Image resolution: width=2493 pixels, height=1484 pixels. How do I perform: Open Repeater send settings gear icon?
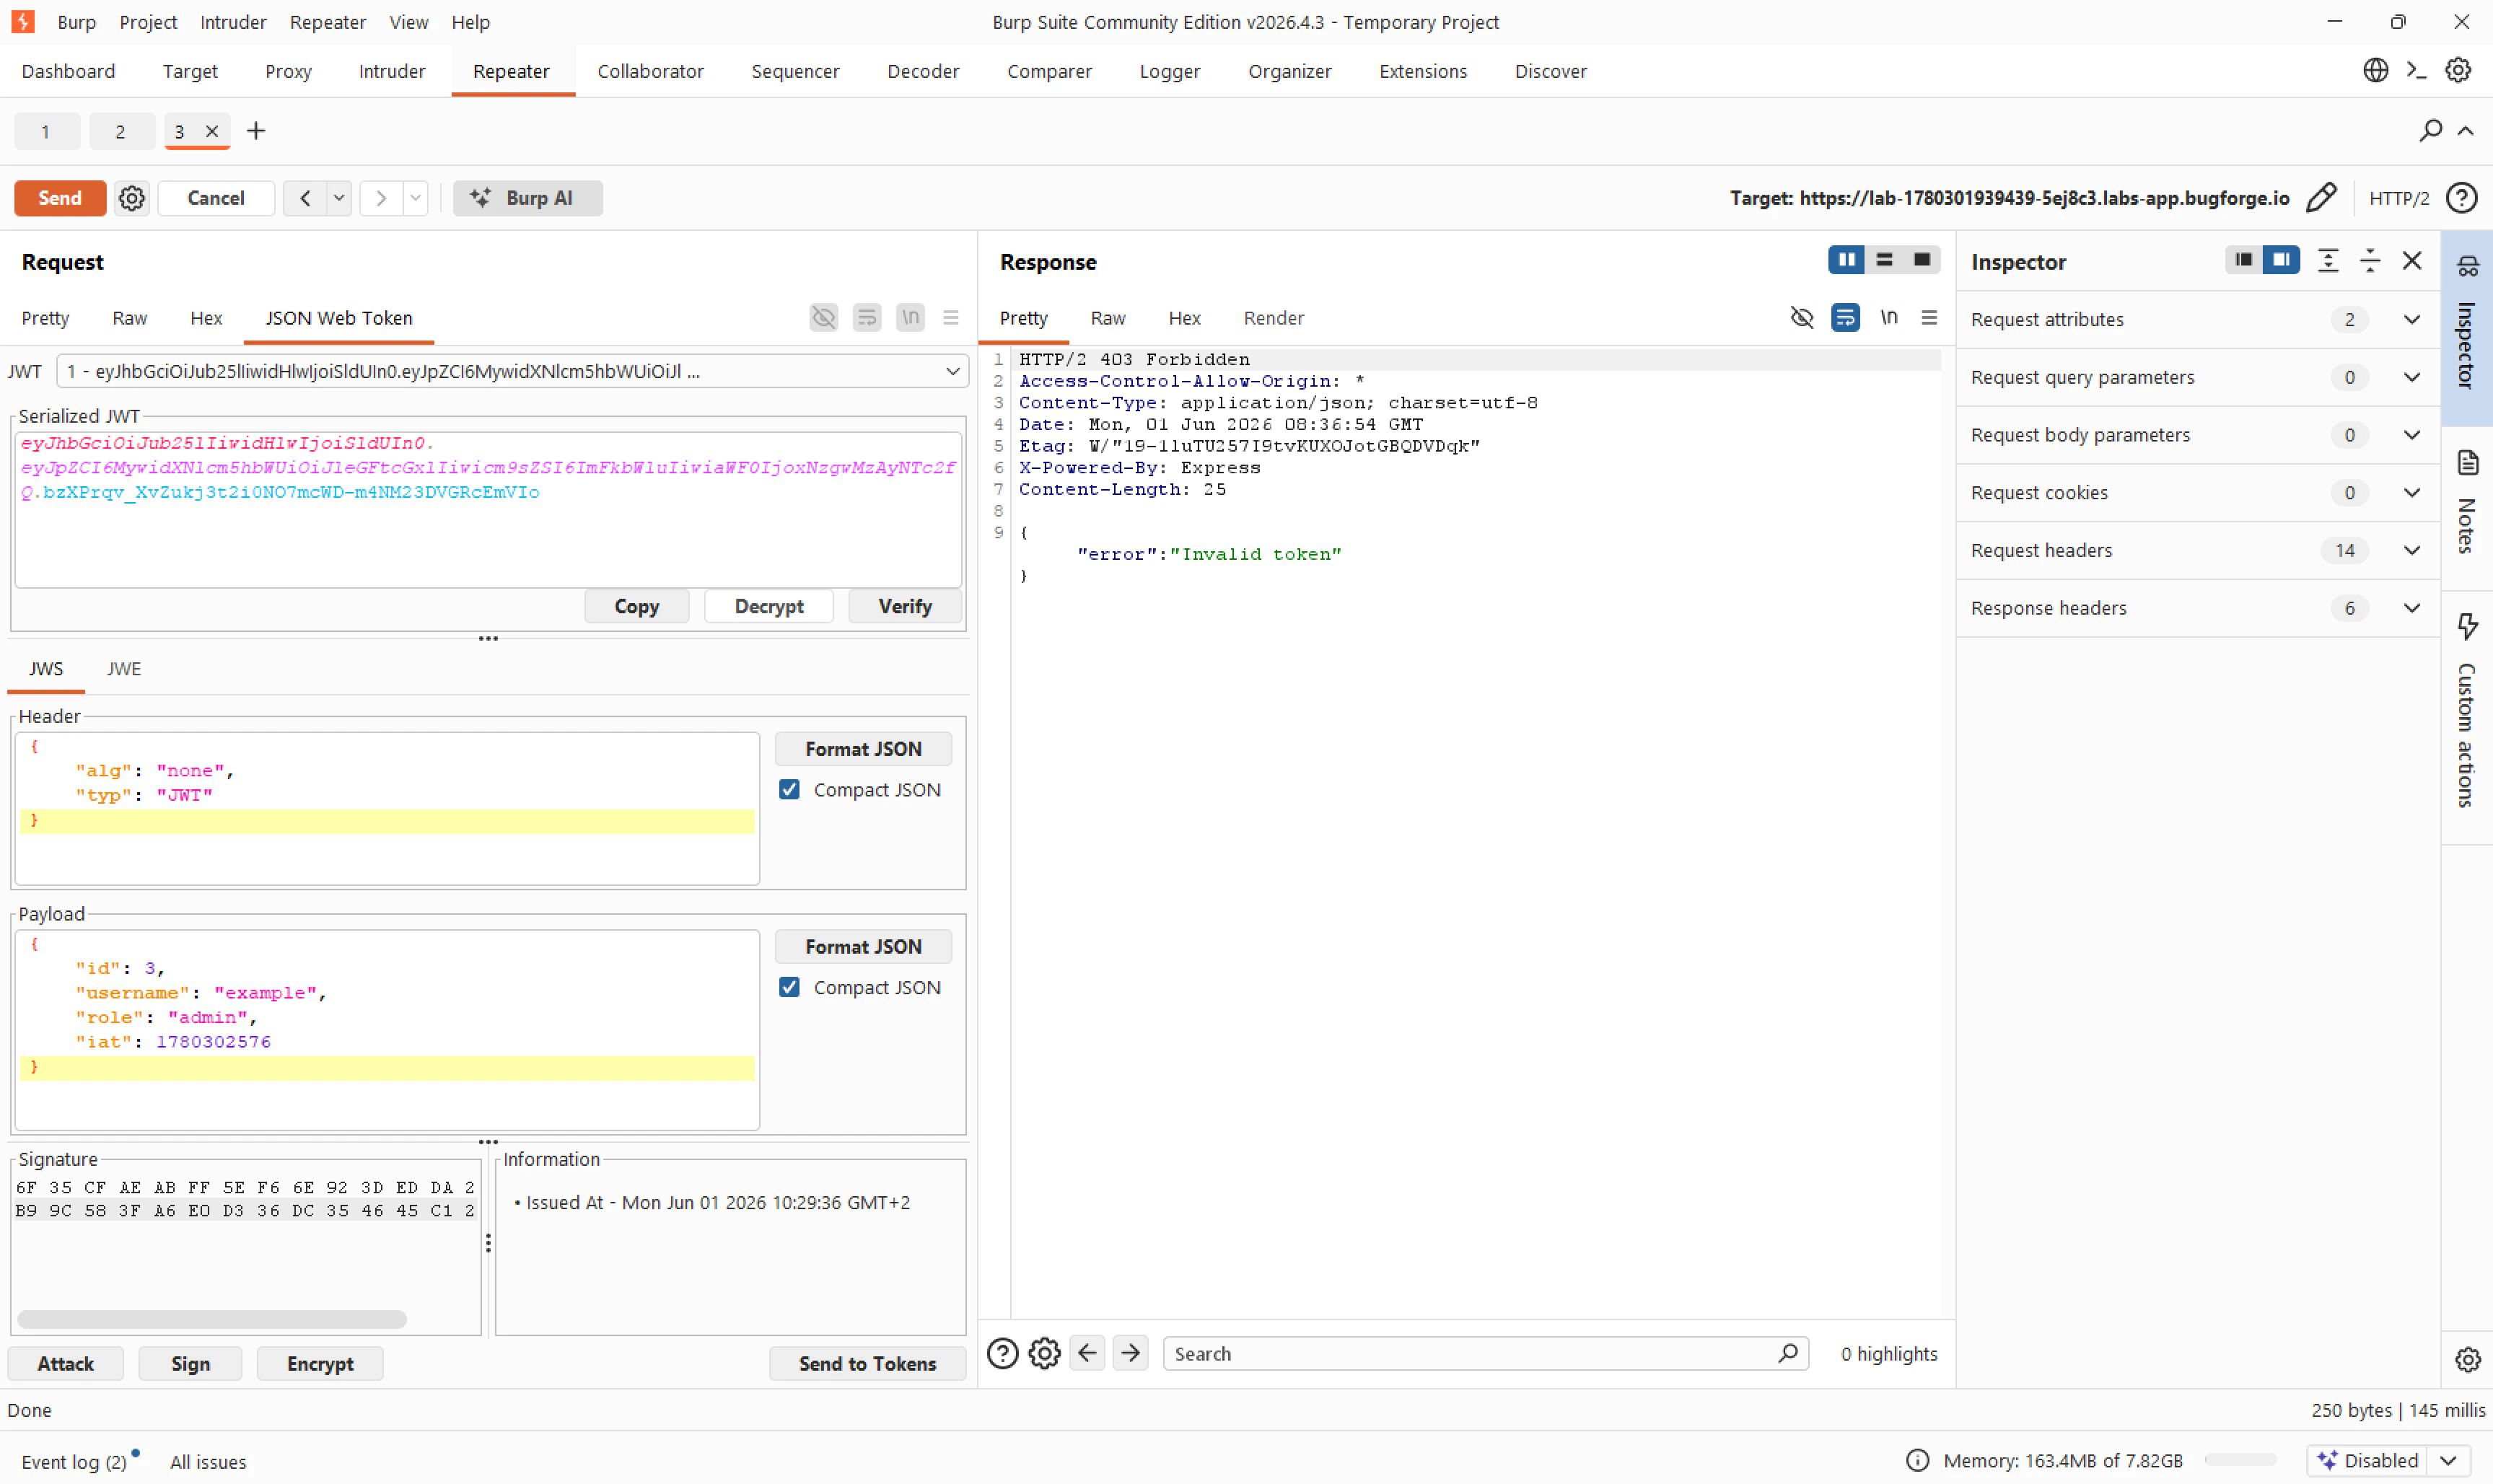pyautogui.click(x=131, y=198)
